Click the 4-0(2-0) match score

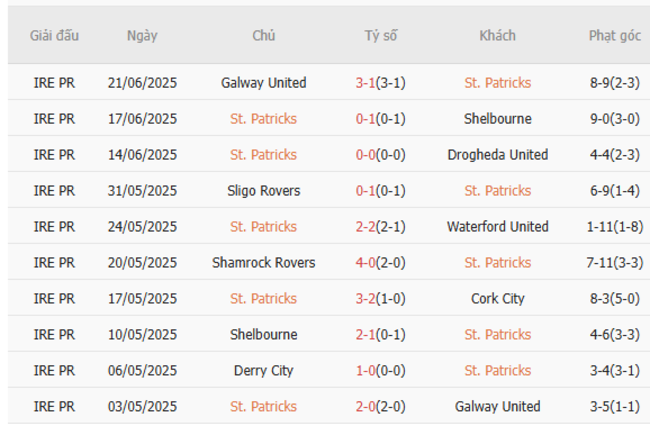pos(381,263)
